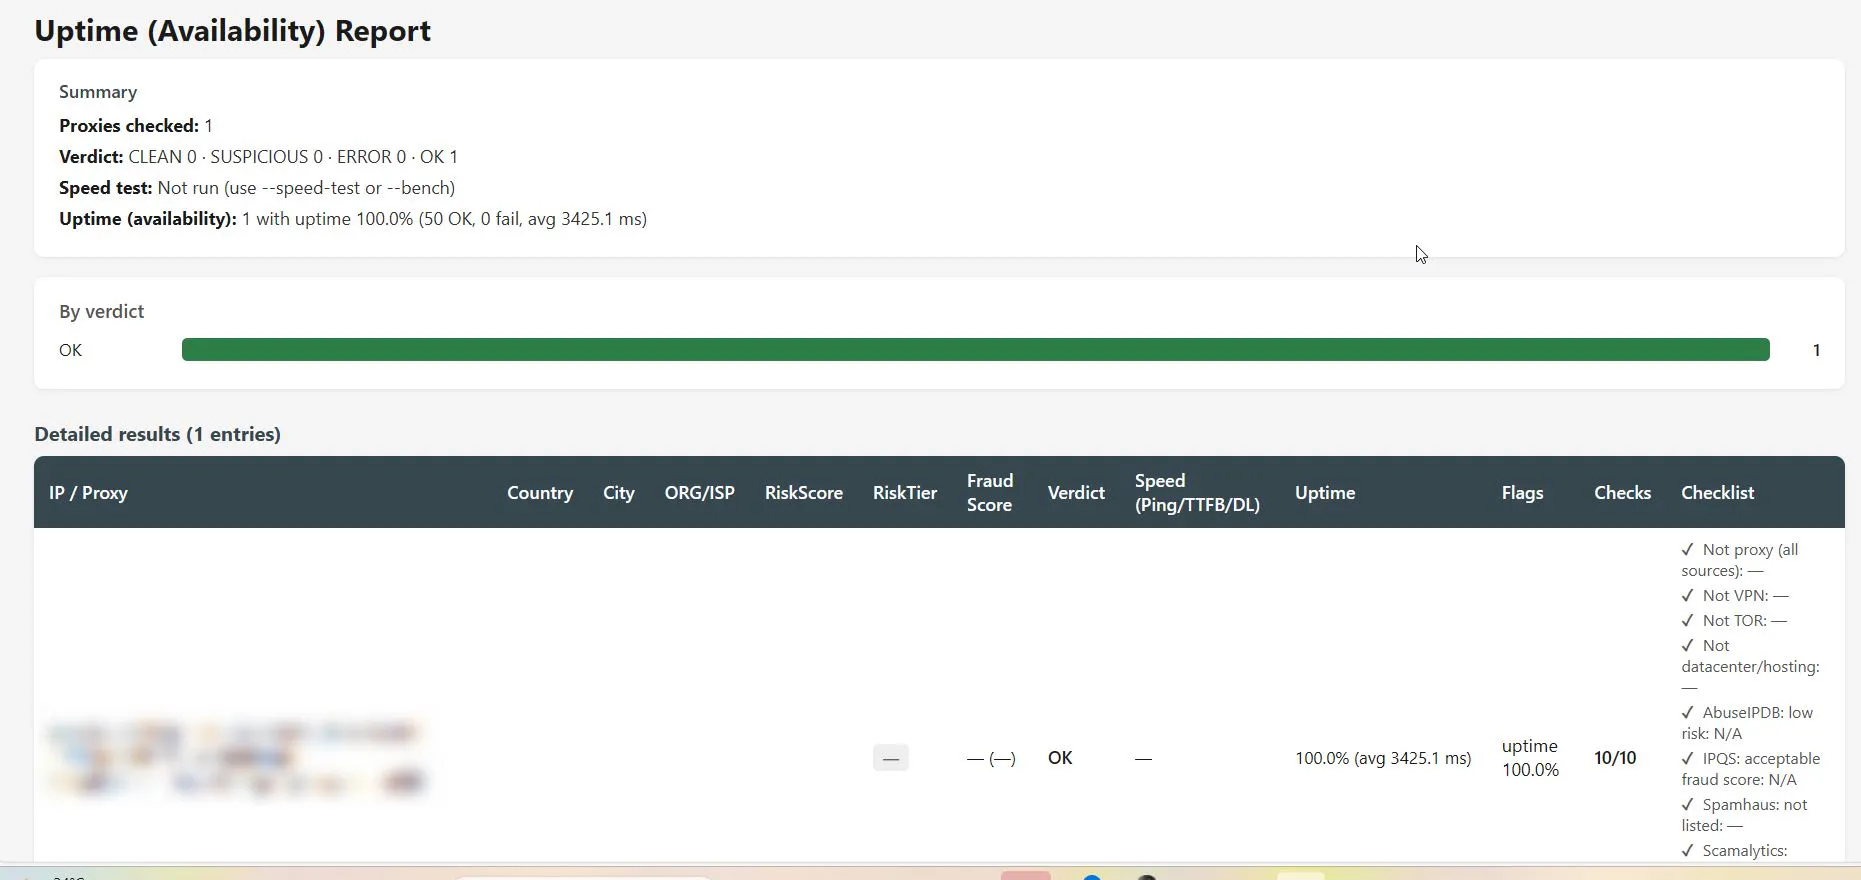
Task: Click the 'Detailed results (1 entries)' heading
Action: pyautogui.click(x=157, y=434)
